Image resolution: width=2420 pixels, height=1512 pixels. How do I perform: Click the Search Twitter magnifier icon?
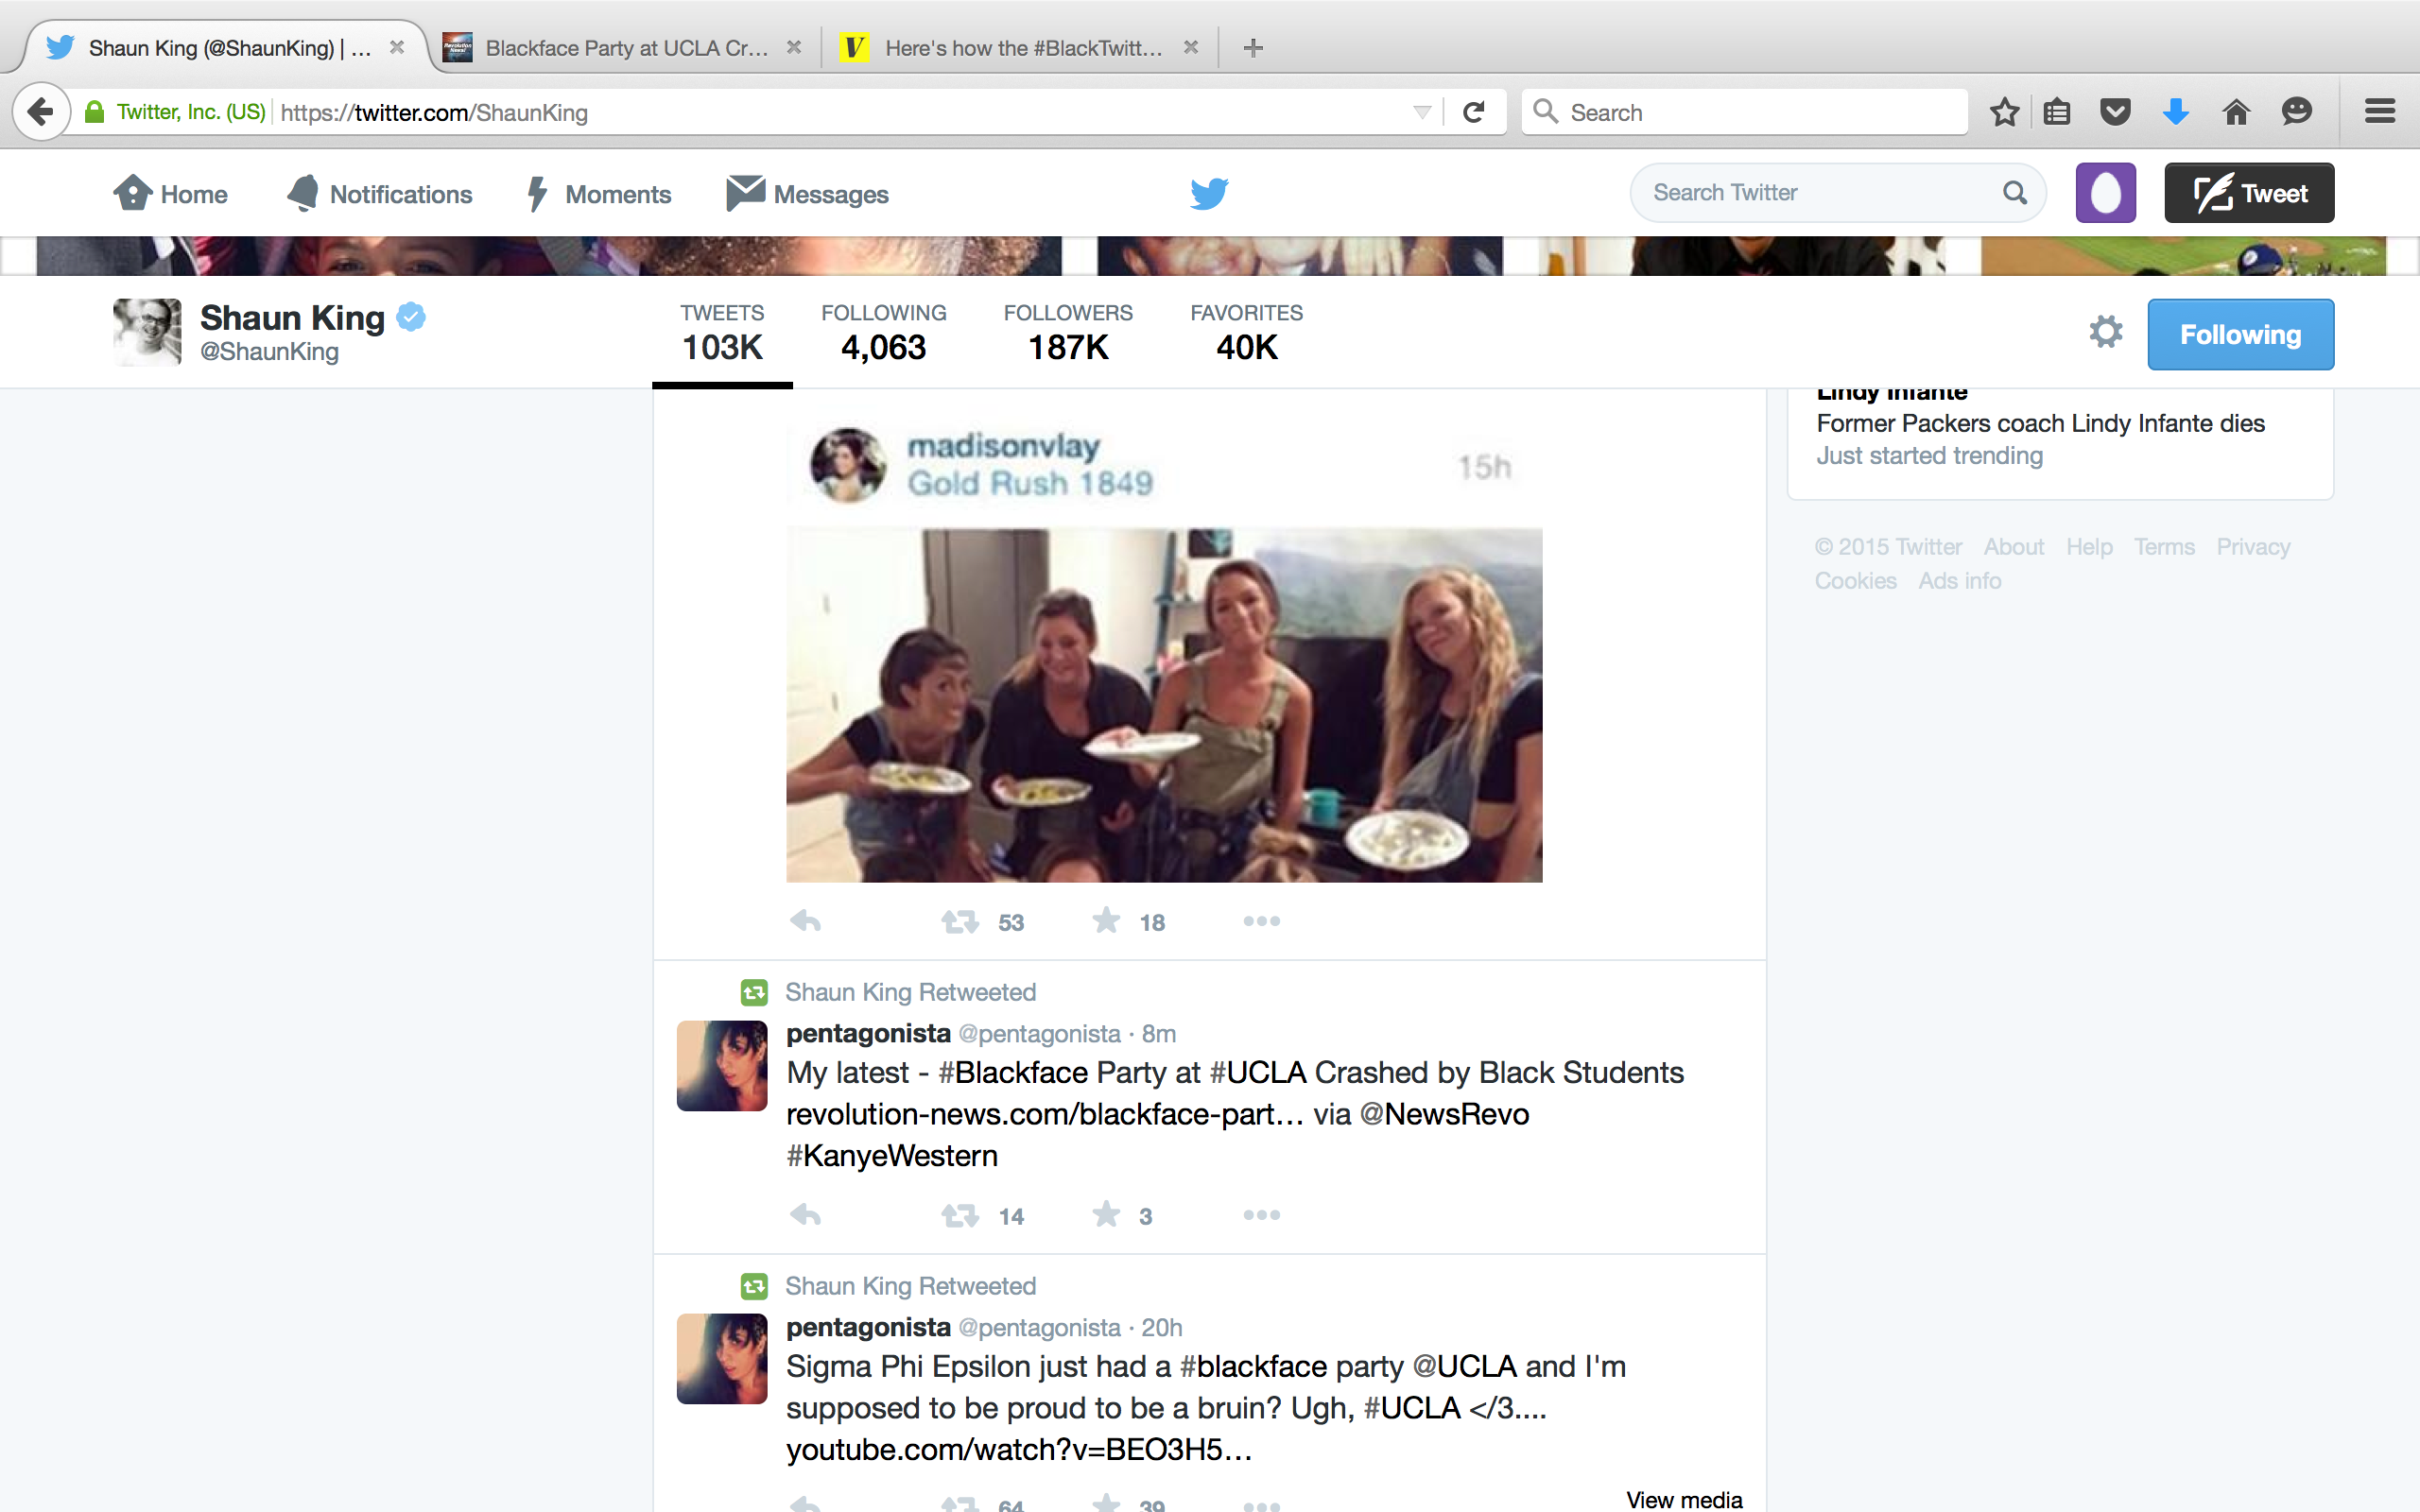coord(2015,193)
